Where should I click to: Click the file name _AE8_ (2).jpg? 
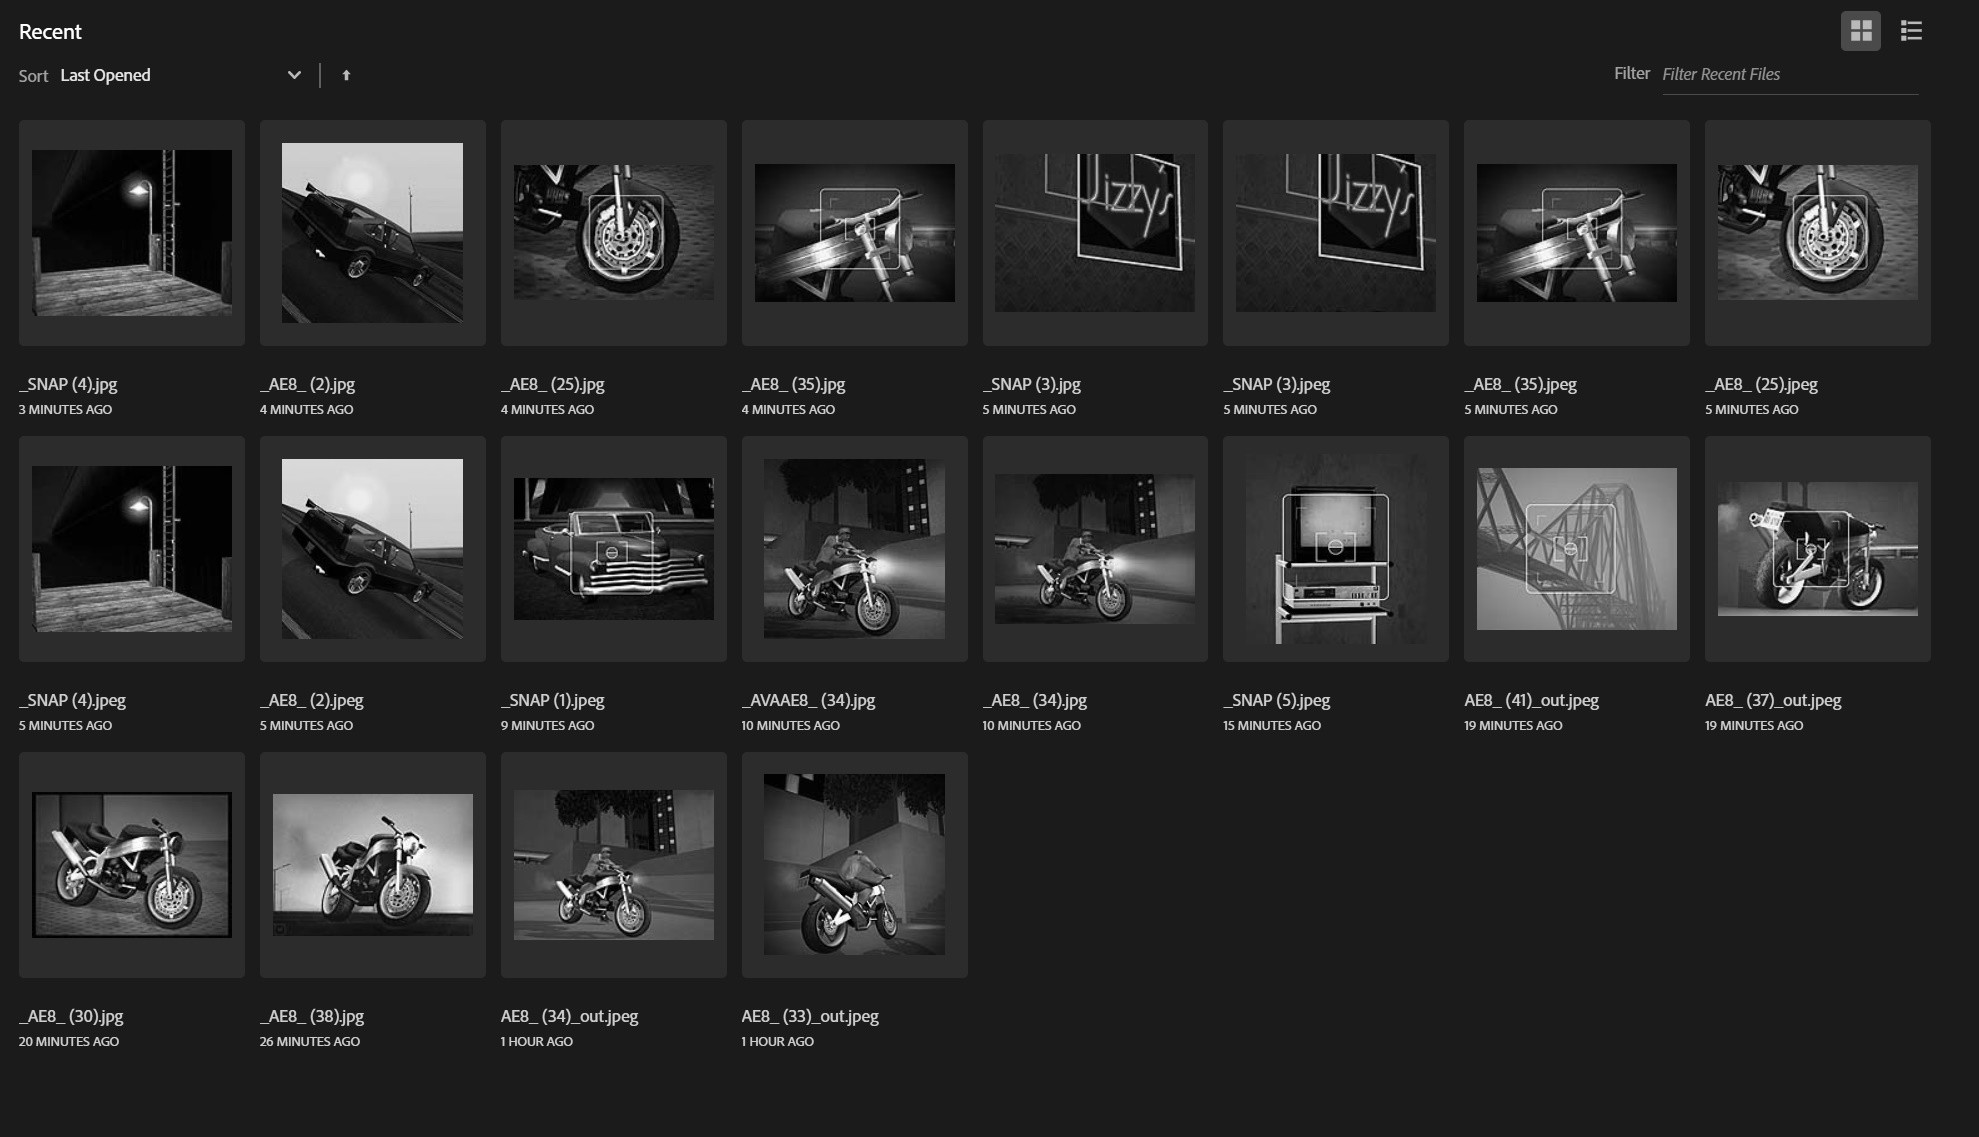point(307,384)
